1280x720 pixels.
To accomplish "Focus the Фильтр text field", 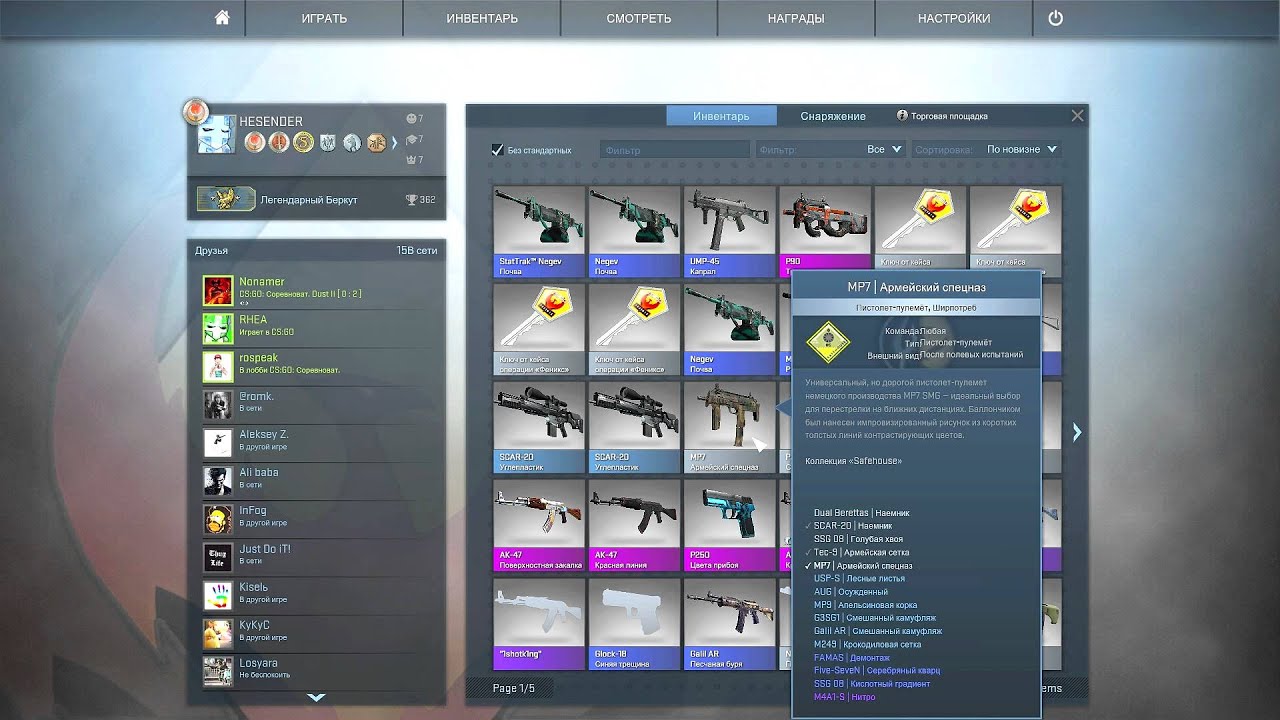I will coord(675,150).
